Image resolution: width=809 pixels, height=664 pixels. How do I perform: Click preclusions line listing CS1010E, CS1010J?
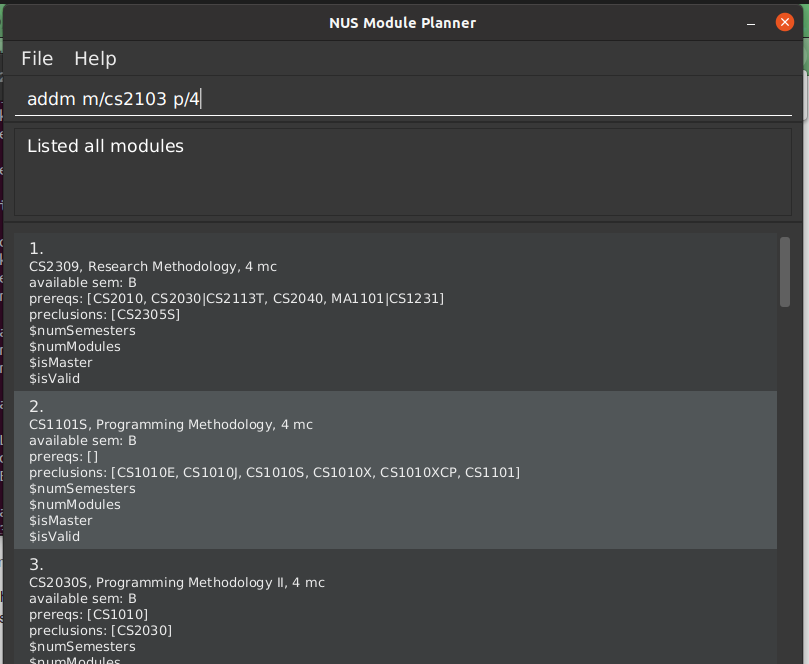point(274,473)
